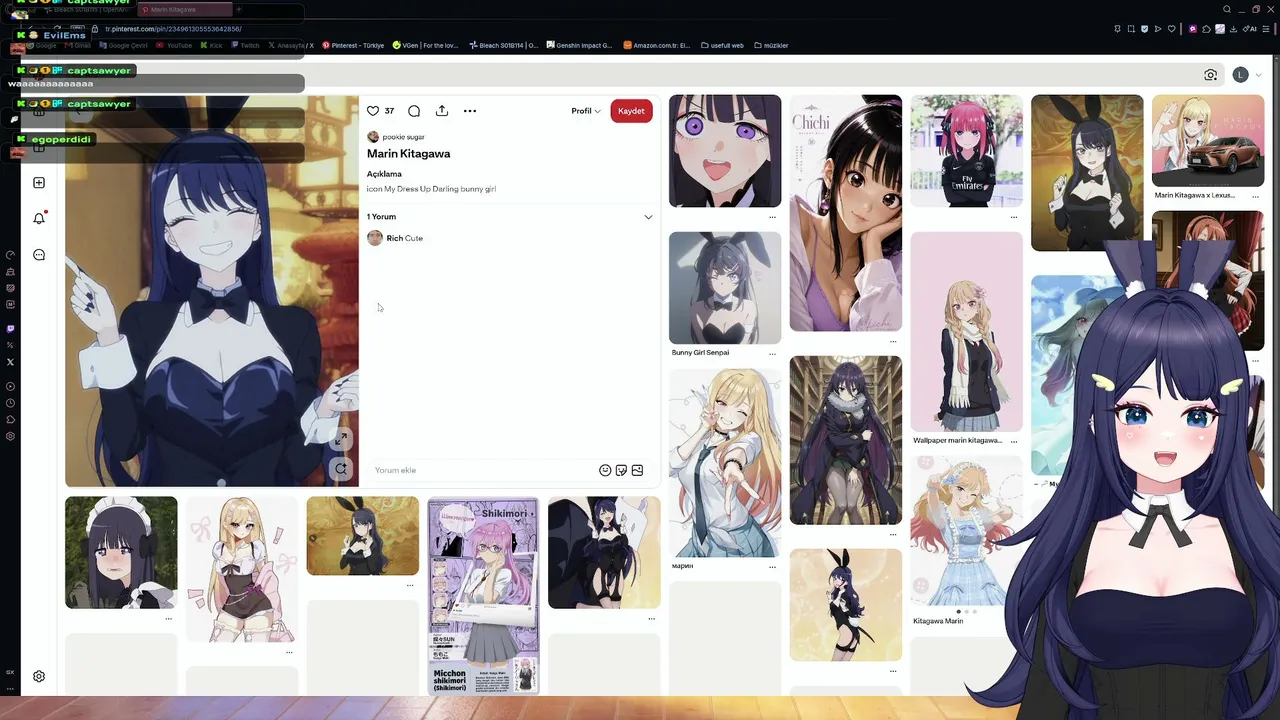Open the pookie sugar profile link
1280x720 pixels.
pos(396,137)
